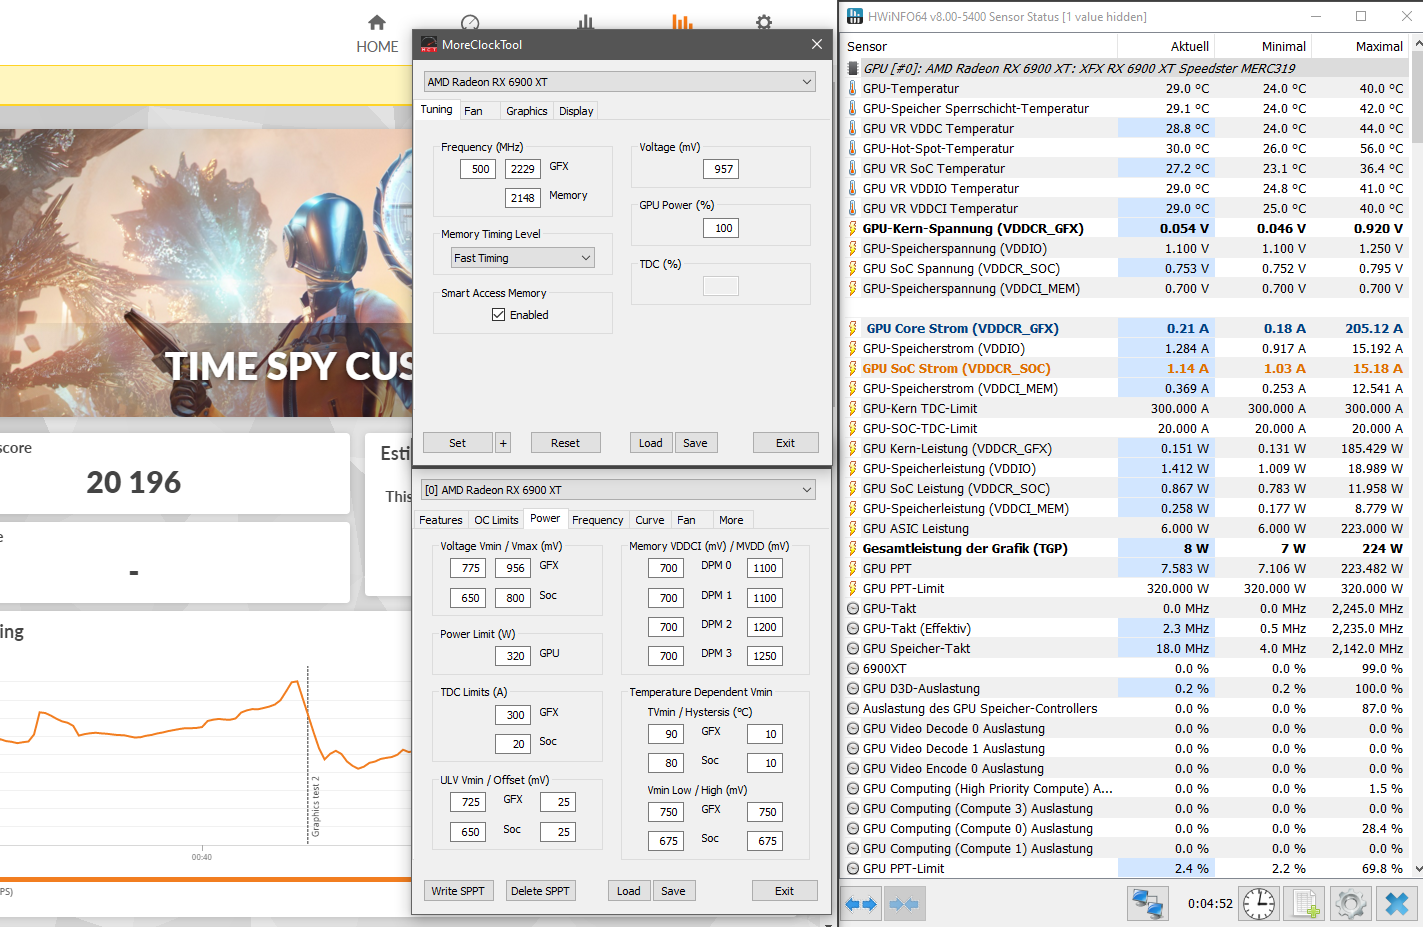Viewport: 1423px width, 927px height.
Task: Click the Power Limit GPU field 320
Action: tap(515, 656)
